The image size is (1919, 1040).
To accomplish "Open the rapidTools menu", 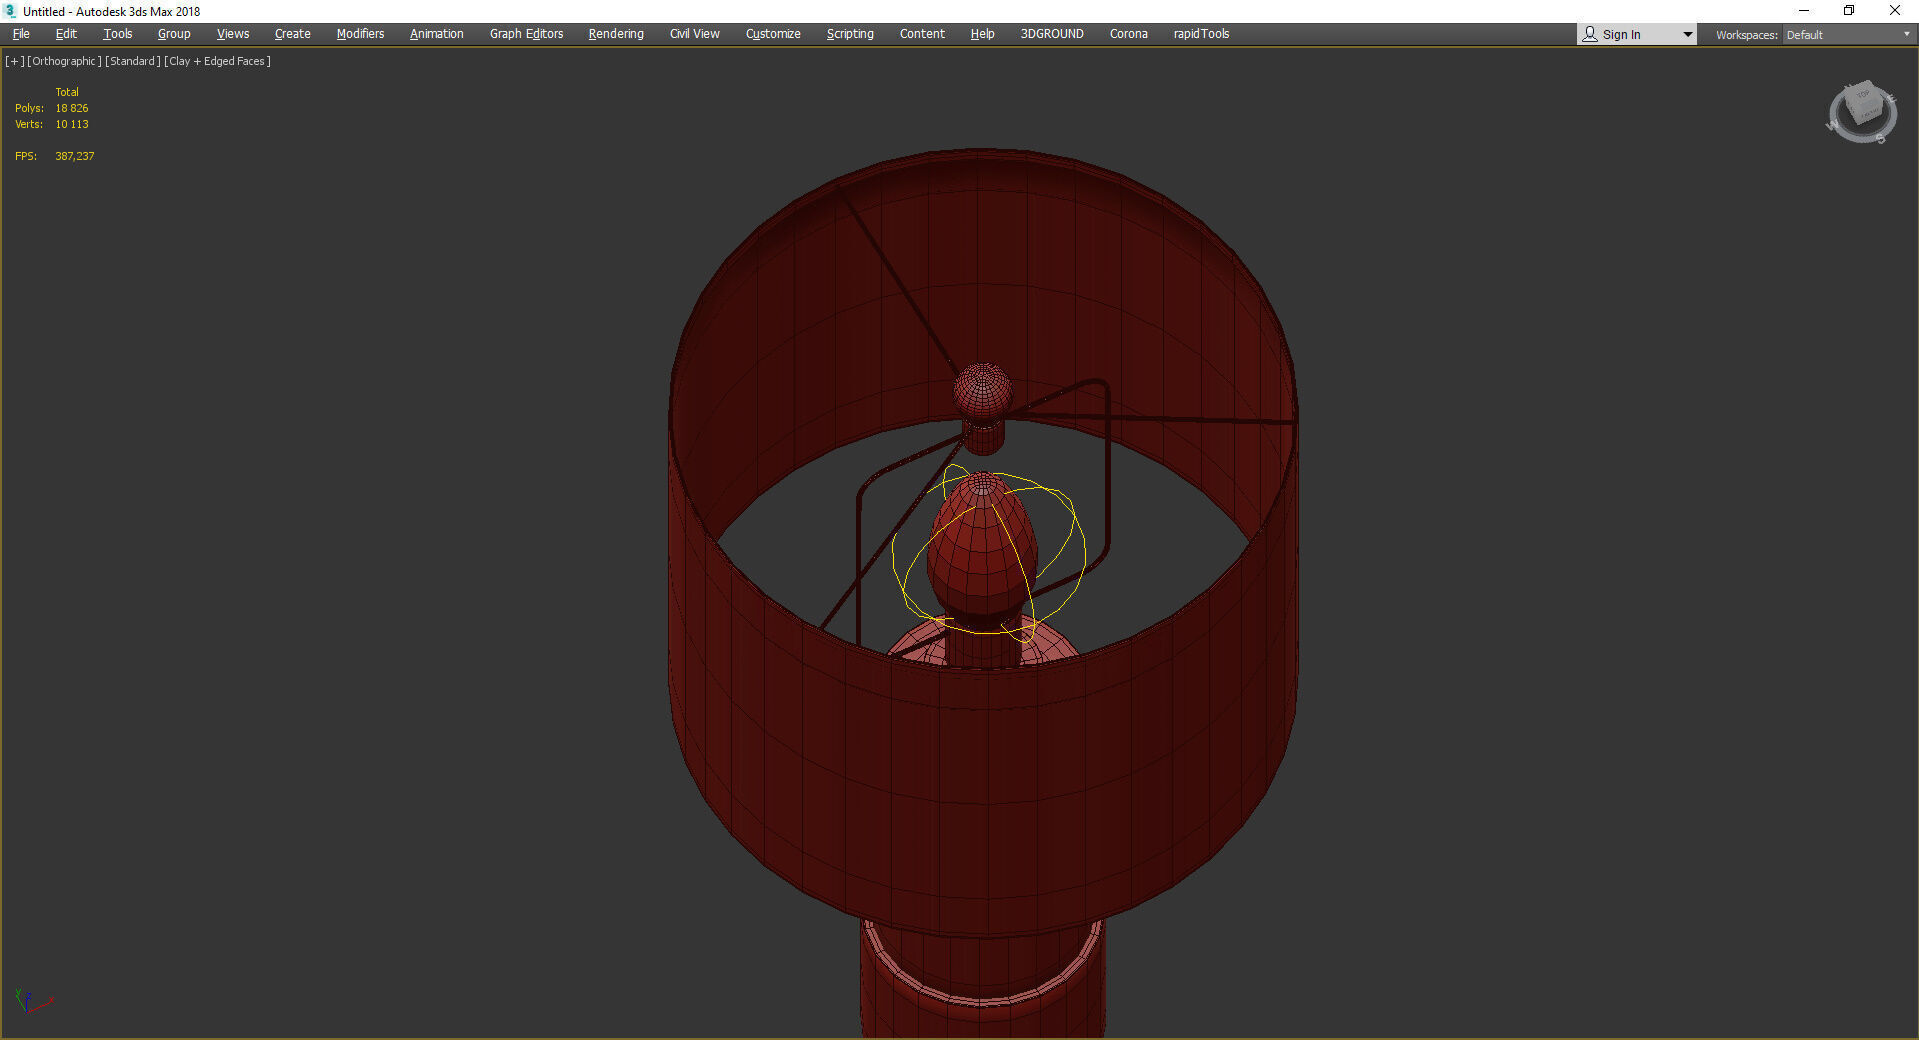I will click(1202, 34).
